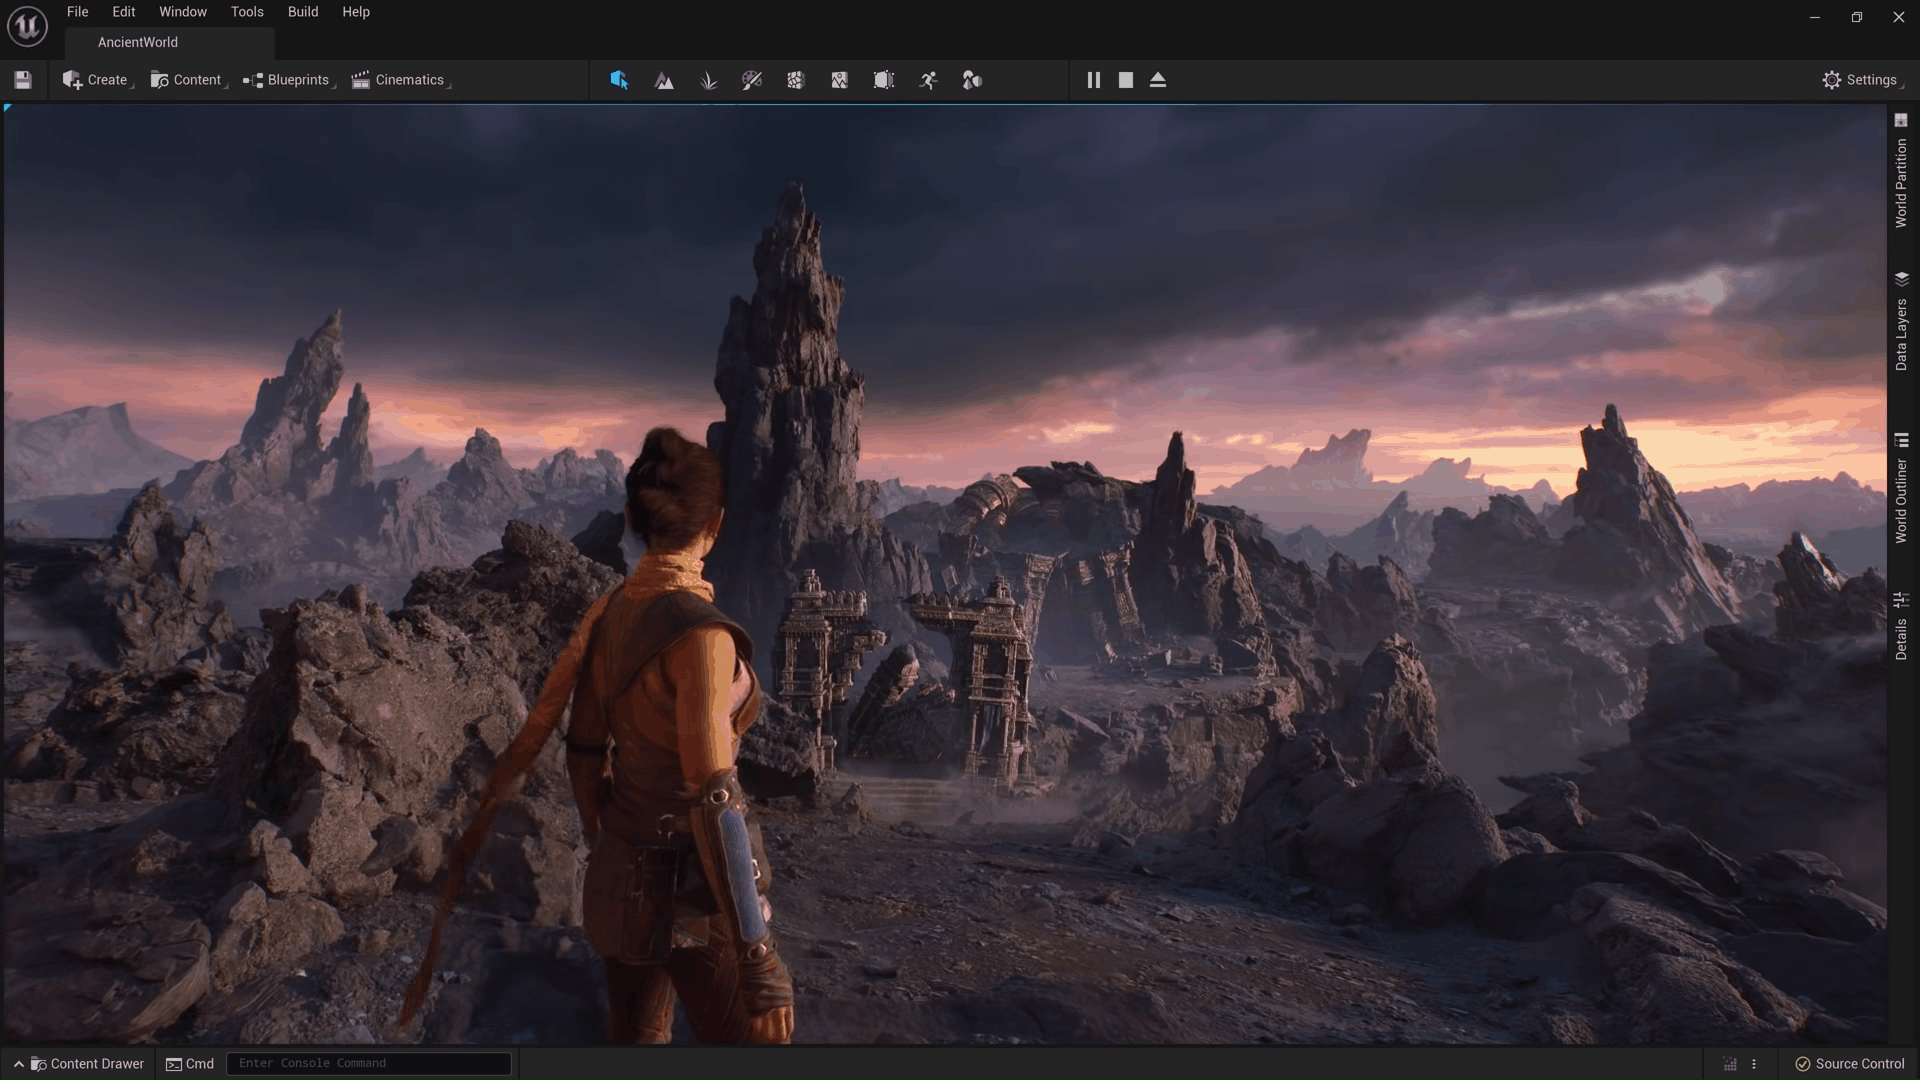Open the Cinematics dropdown menu

pos(401,80)
